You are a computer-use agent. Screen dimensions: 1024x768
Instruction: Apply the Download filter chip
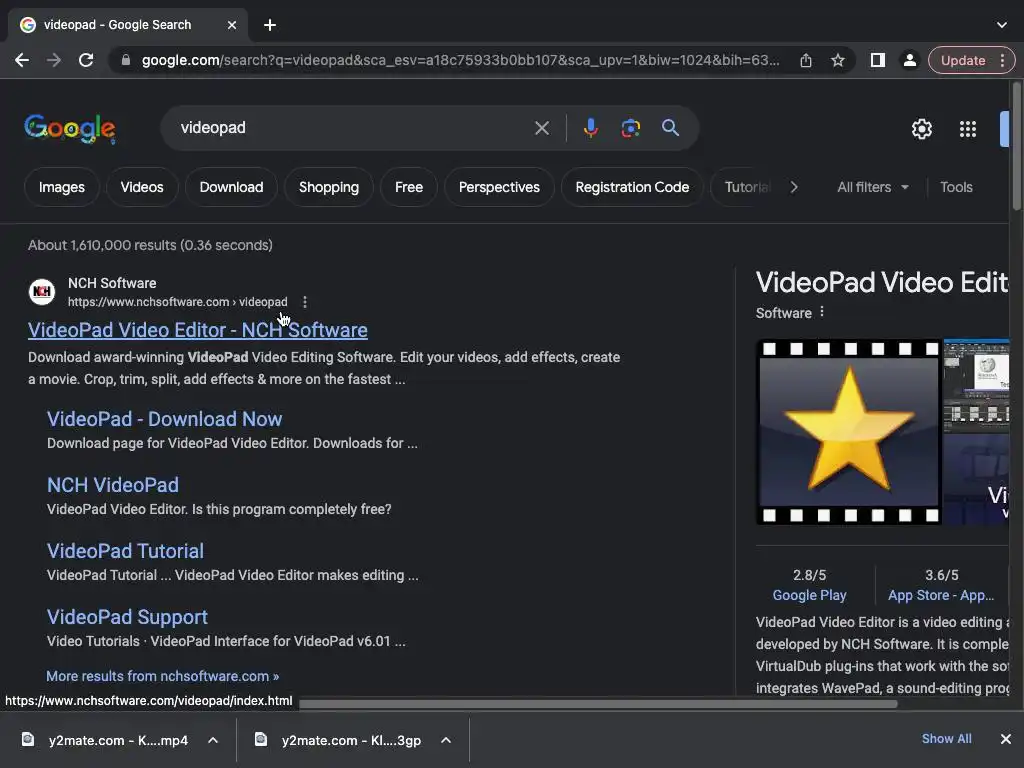[x=231, y=187]
